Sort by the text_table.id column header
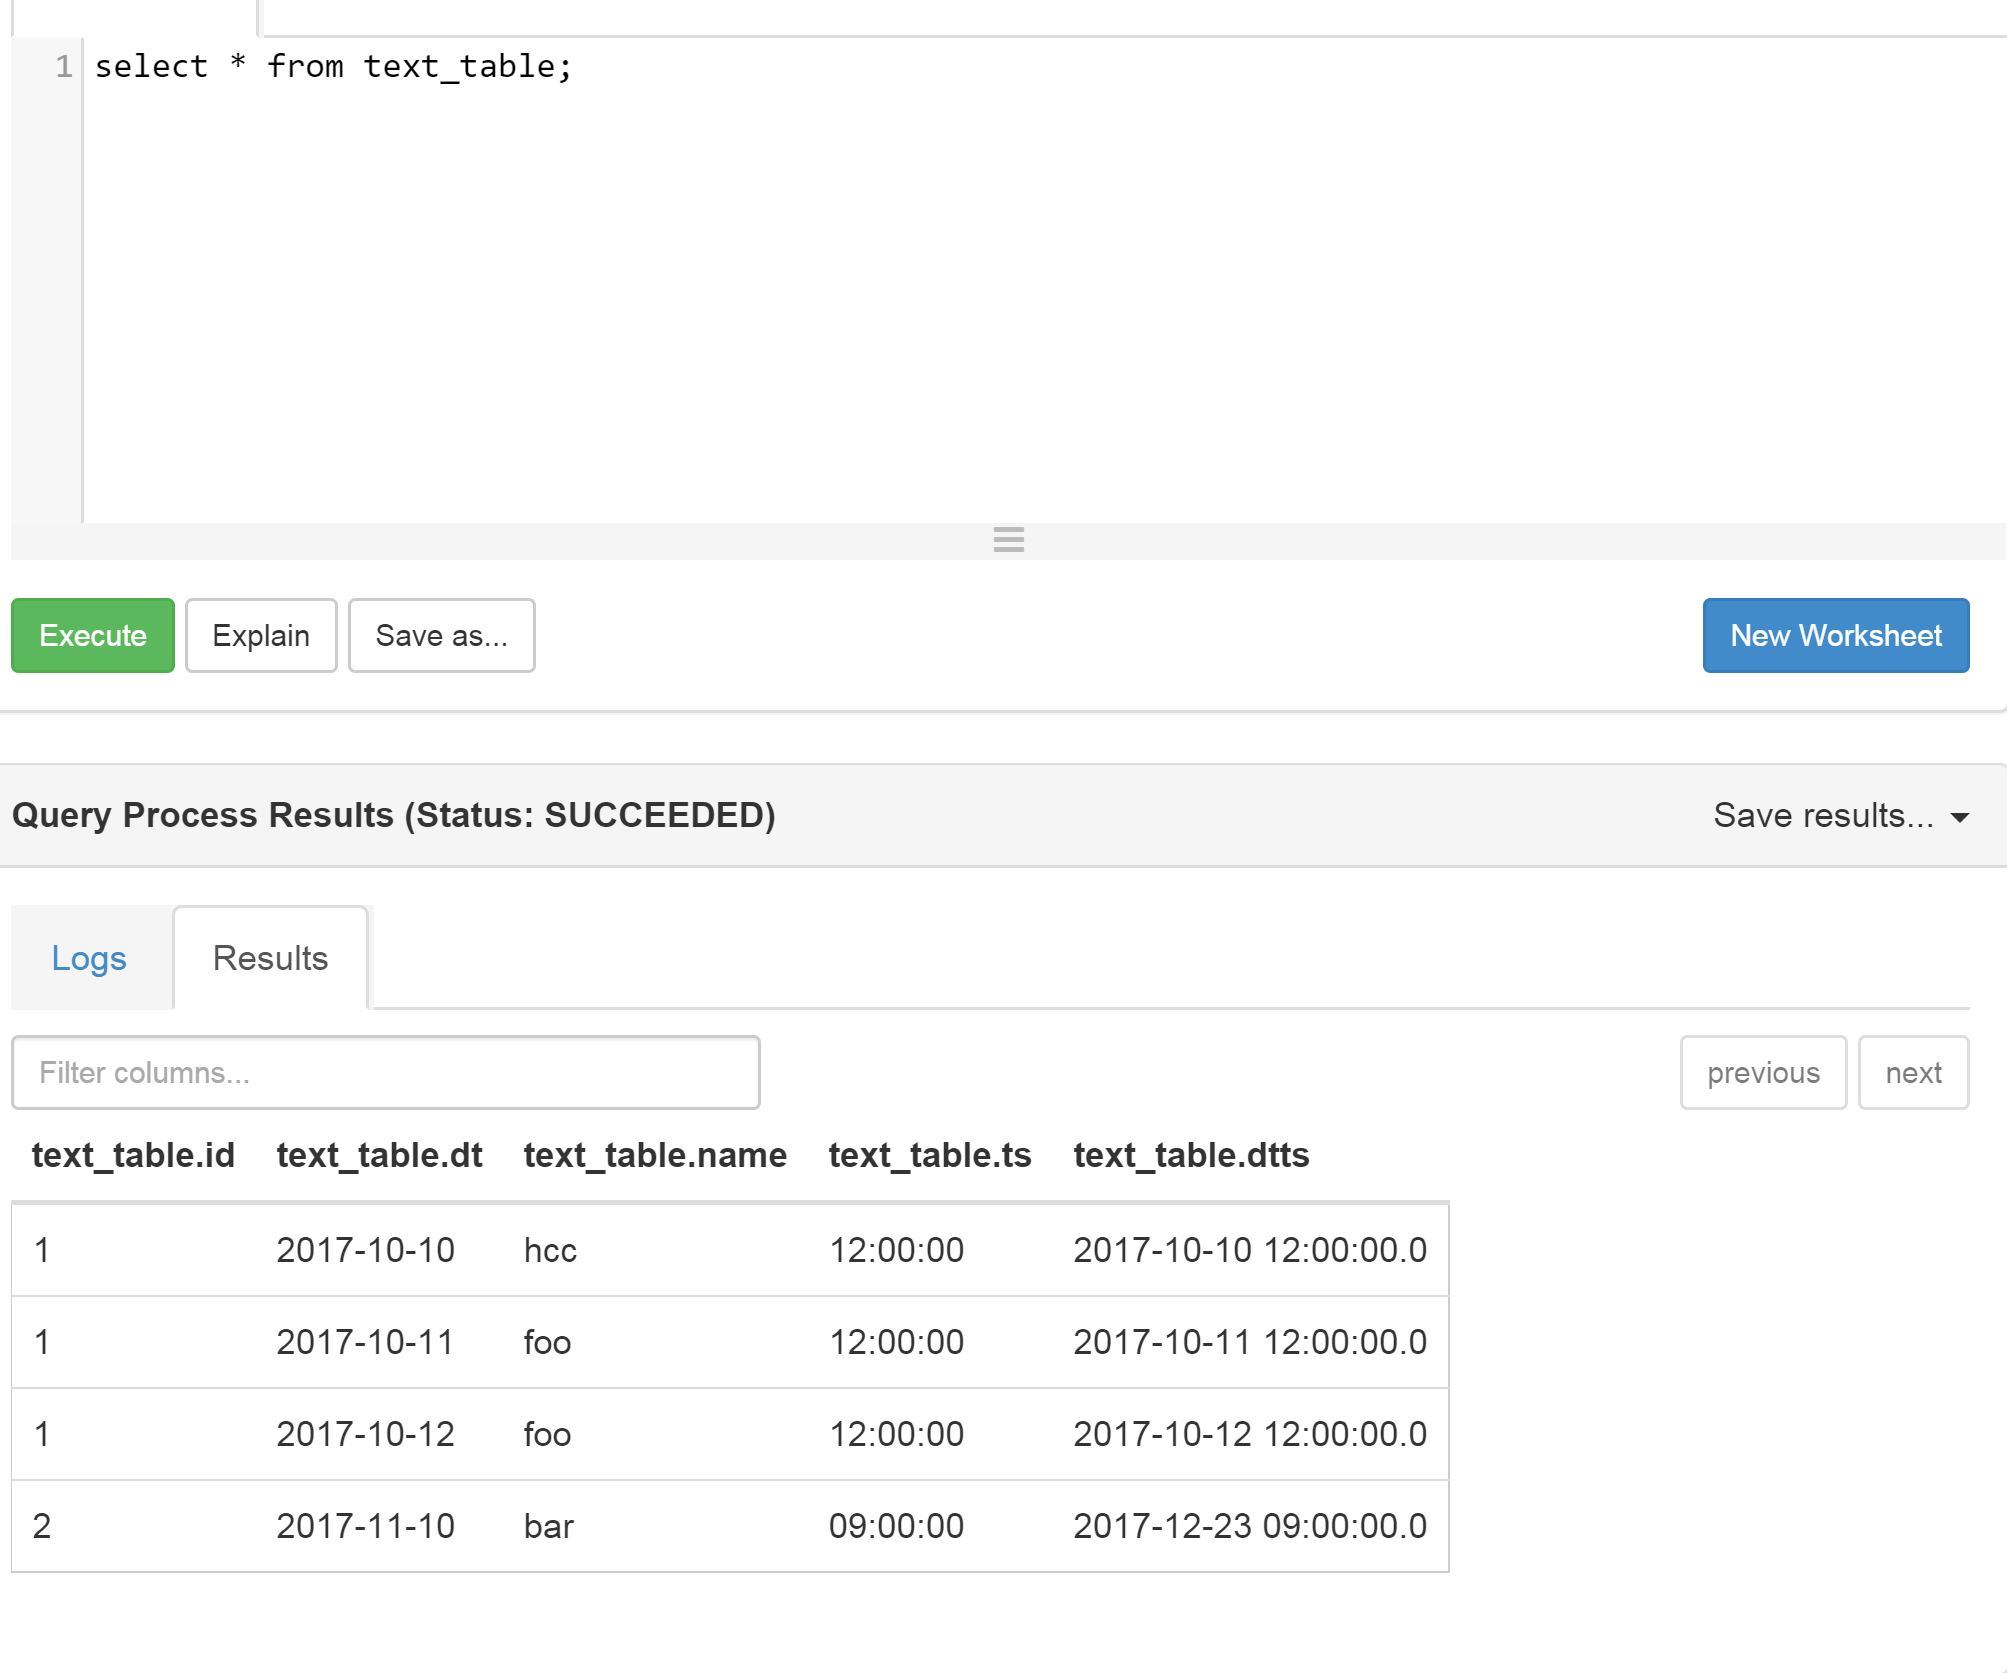The height and width of the screenshot is (1673, 2007). point(133,1155)
